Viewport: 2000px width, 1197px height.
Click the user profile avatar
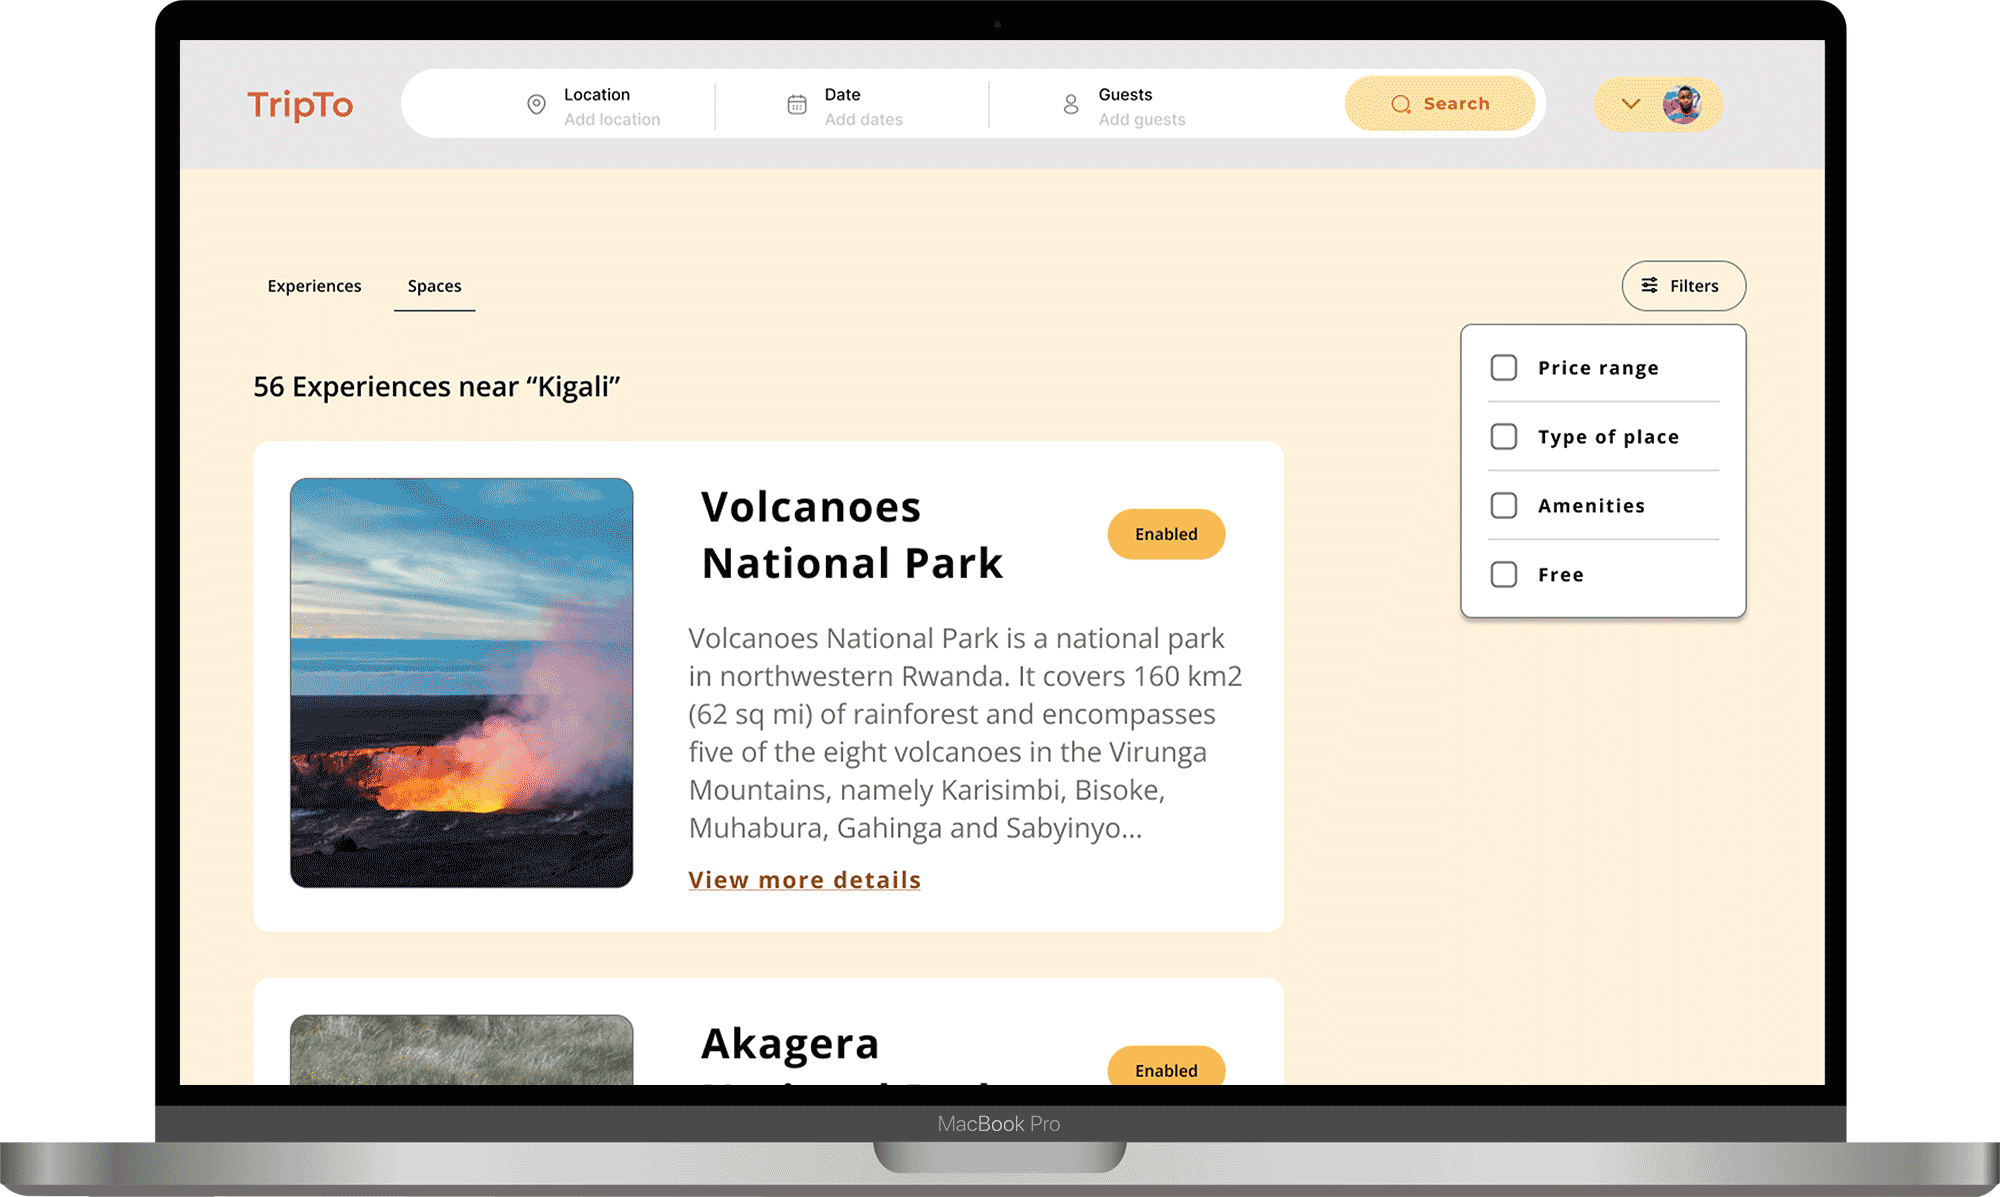[1682, 104]
